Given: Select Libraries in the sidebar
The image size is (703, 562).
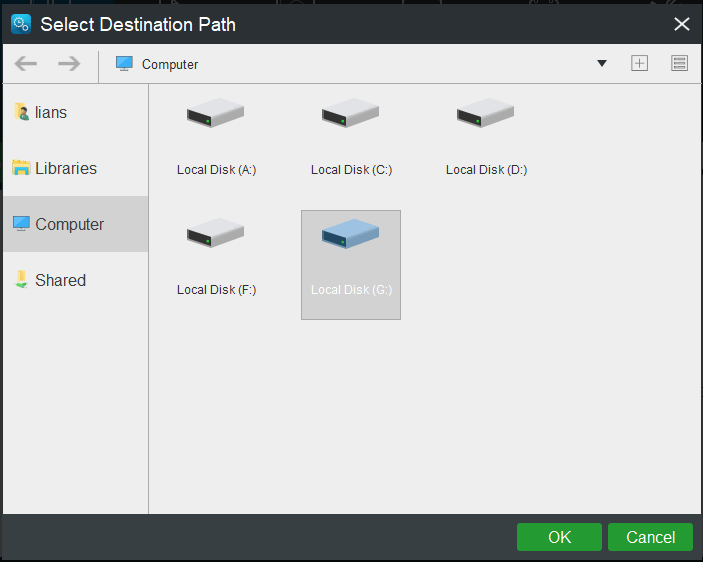Looking at the screenshot, I should (x=75, y=168).
